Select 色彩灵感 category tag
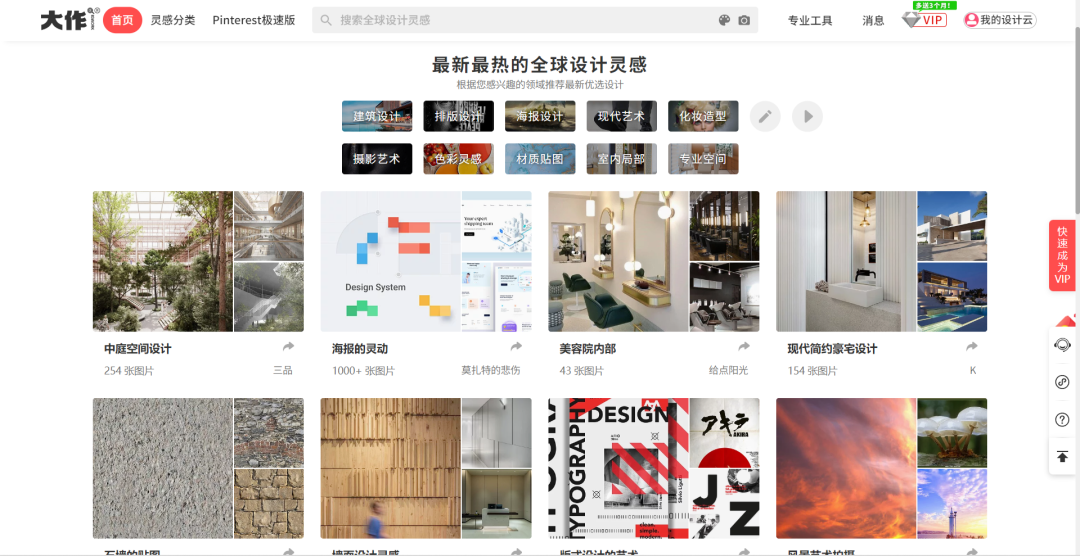 point(458,158)
